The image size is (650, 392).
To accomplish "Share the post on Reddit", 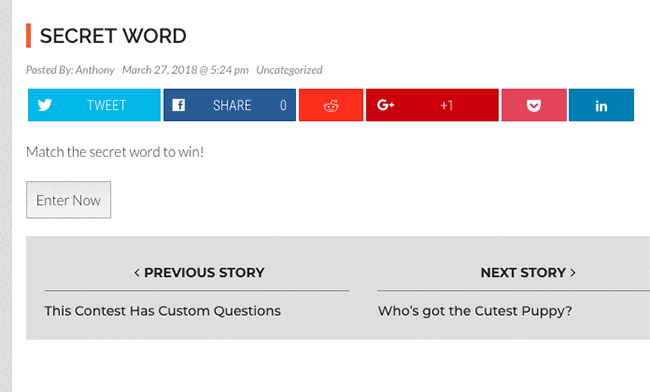I will pos(331,105).
